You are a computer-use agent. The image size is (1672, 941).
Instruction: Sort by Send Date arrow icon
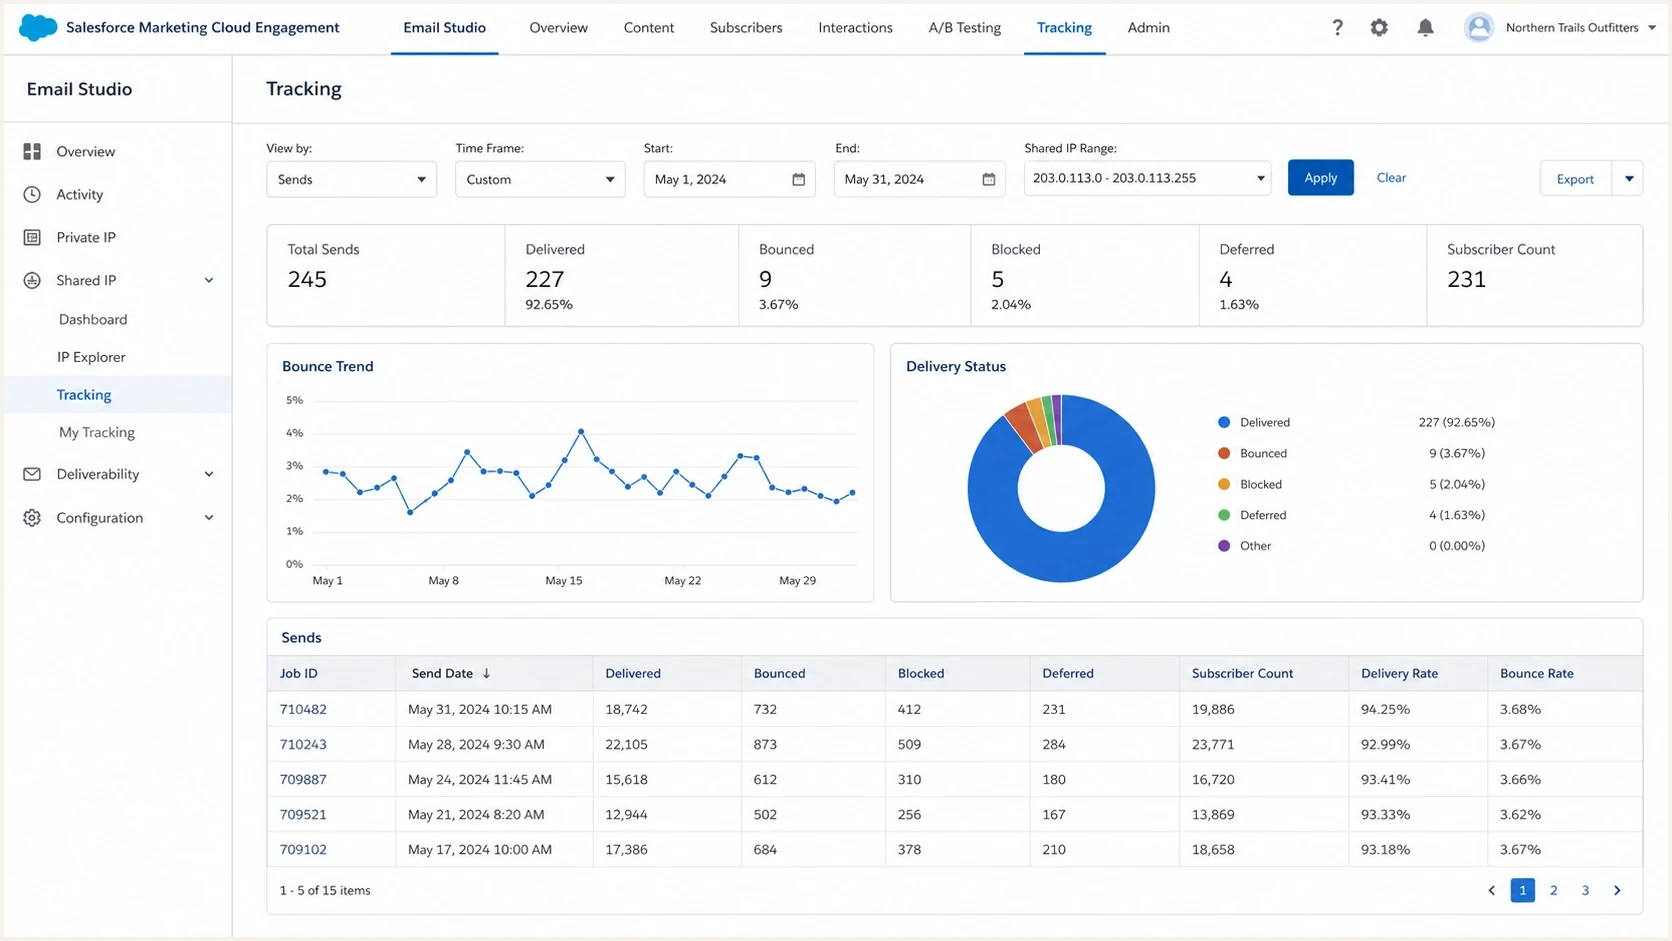click(486, 673)
